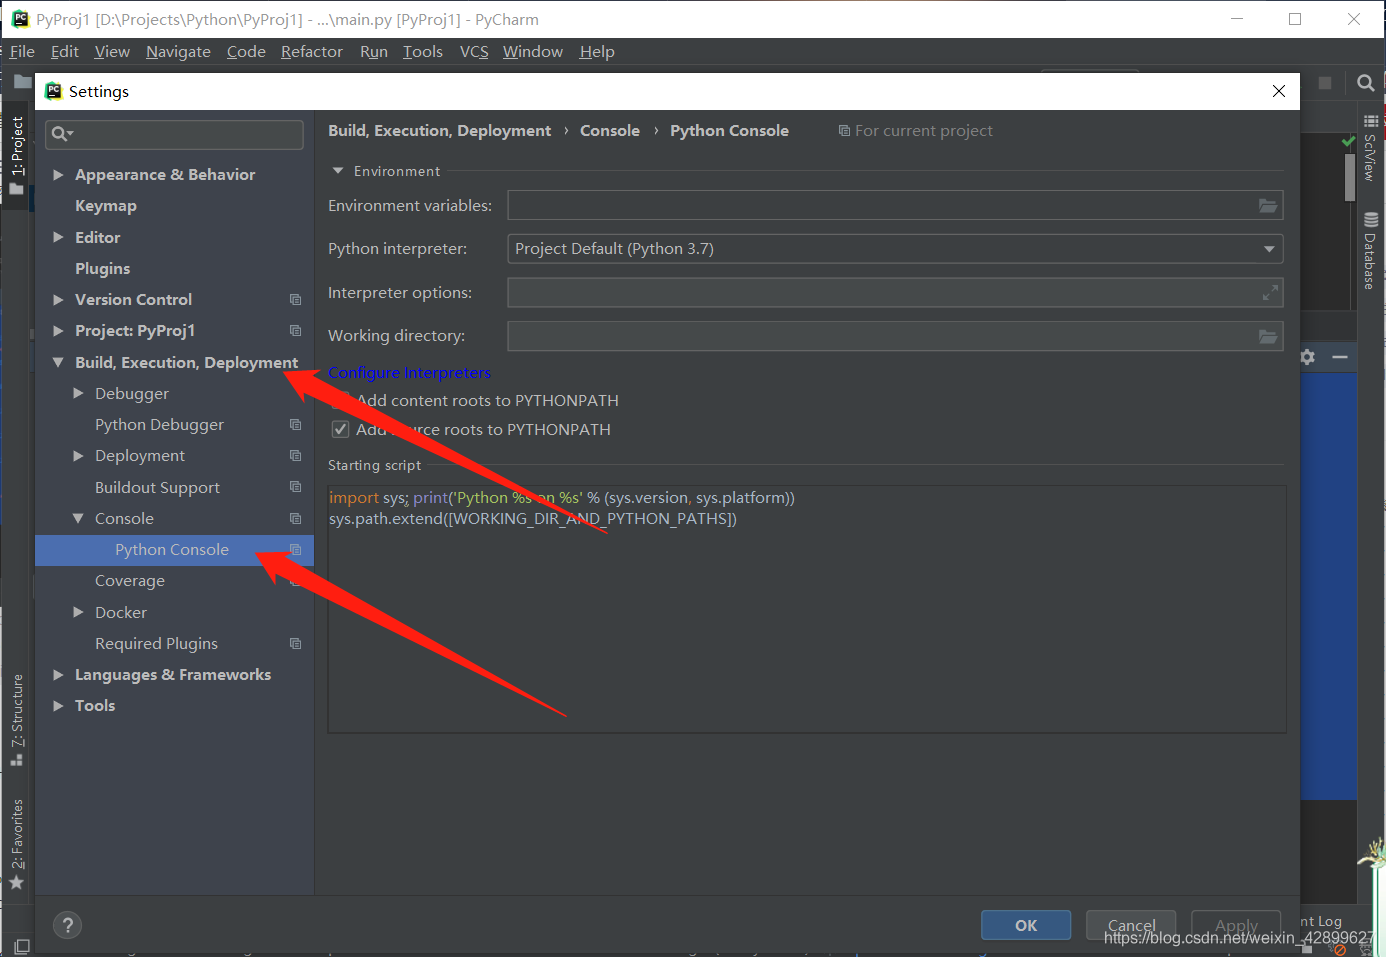The height and width of the screenshot is (957, 1386).
Task: Open the Code menu
Action: 246,52
